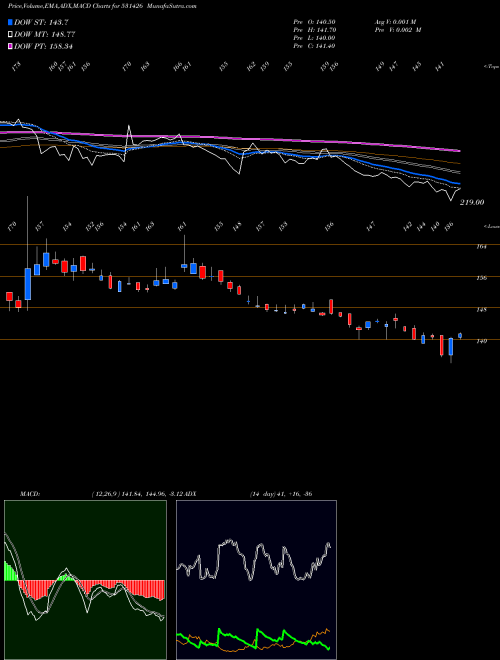500x660 pixels.
Task: Click the MACD (12,26,9) parameter values
Action: point(138,494)
